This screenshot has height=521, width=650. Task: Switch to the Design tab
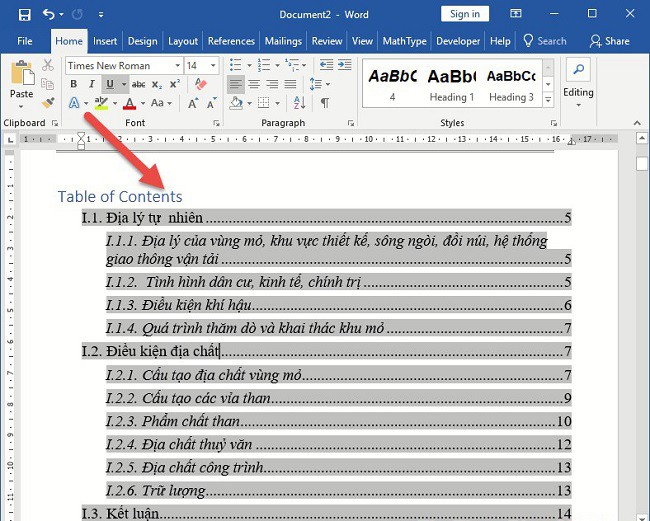[x=143, y=41]
